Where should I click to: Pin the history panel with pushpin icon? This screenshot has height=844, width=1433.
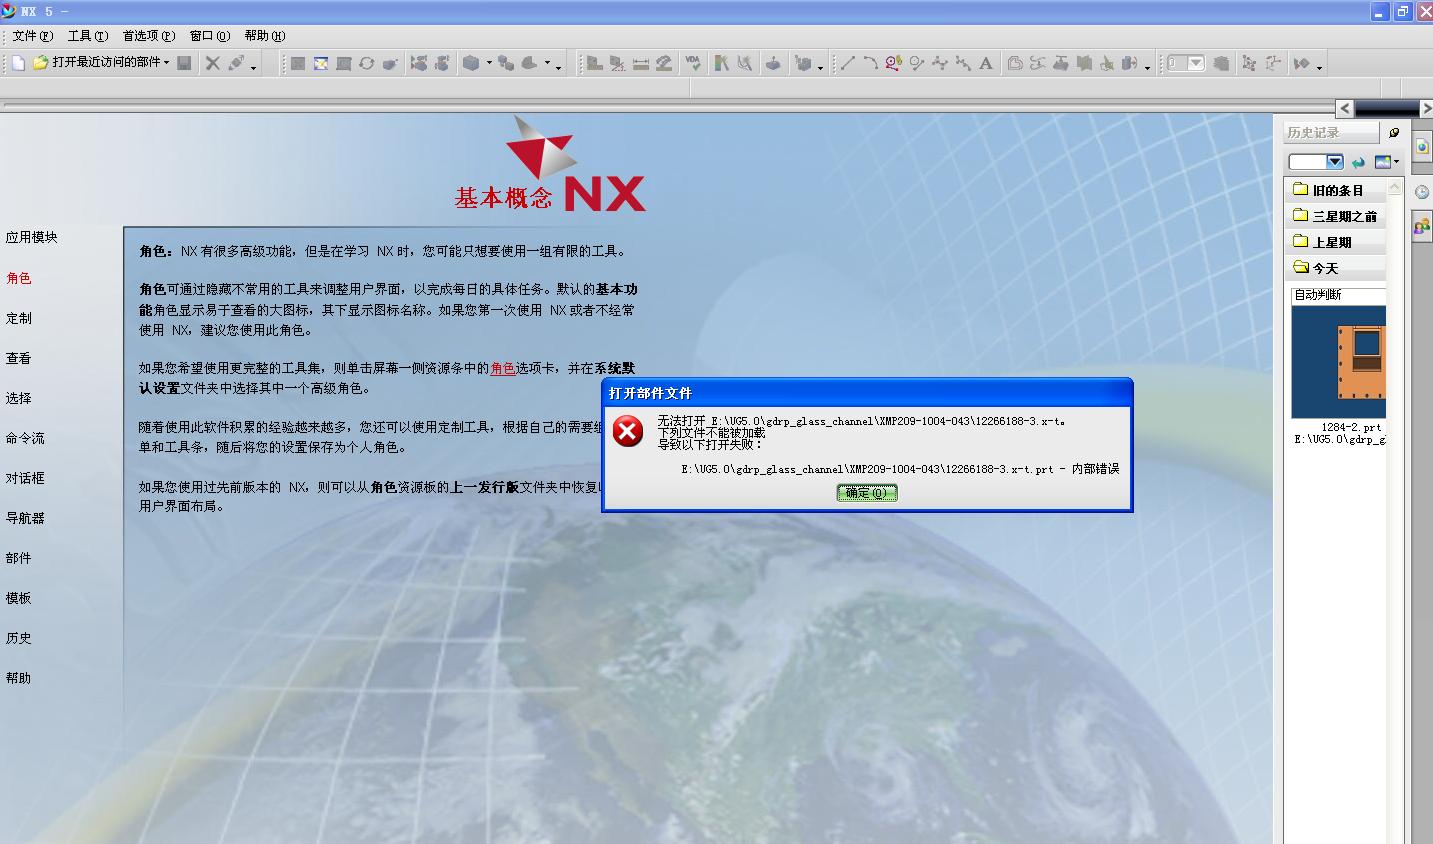[1394, 132]
